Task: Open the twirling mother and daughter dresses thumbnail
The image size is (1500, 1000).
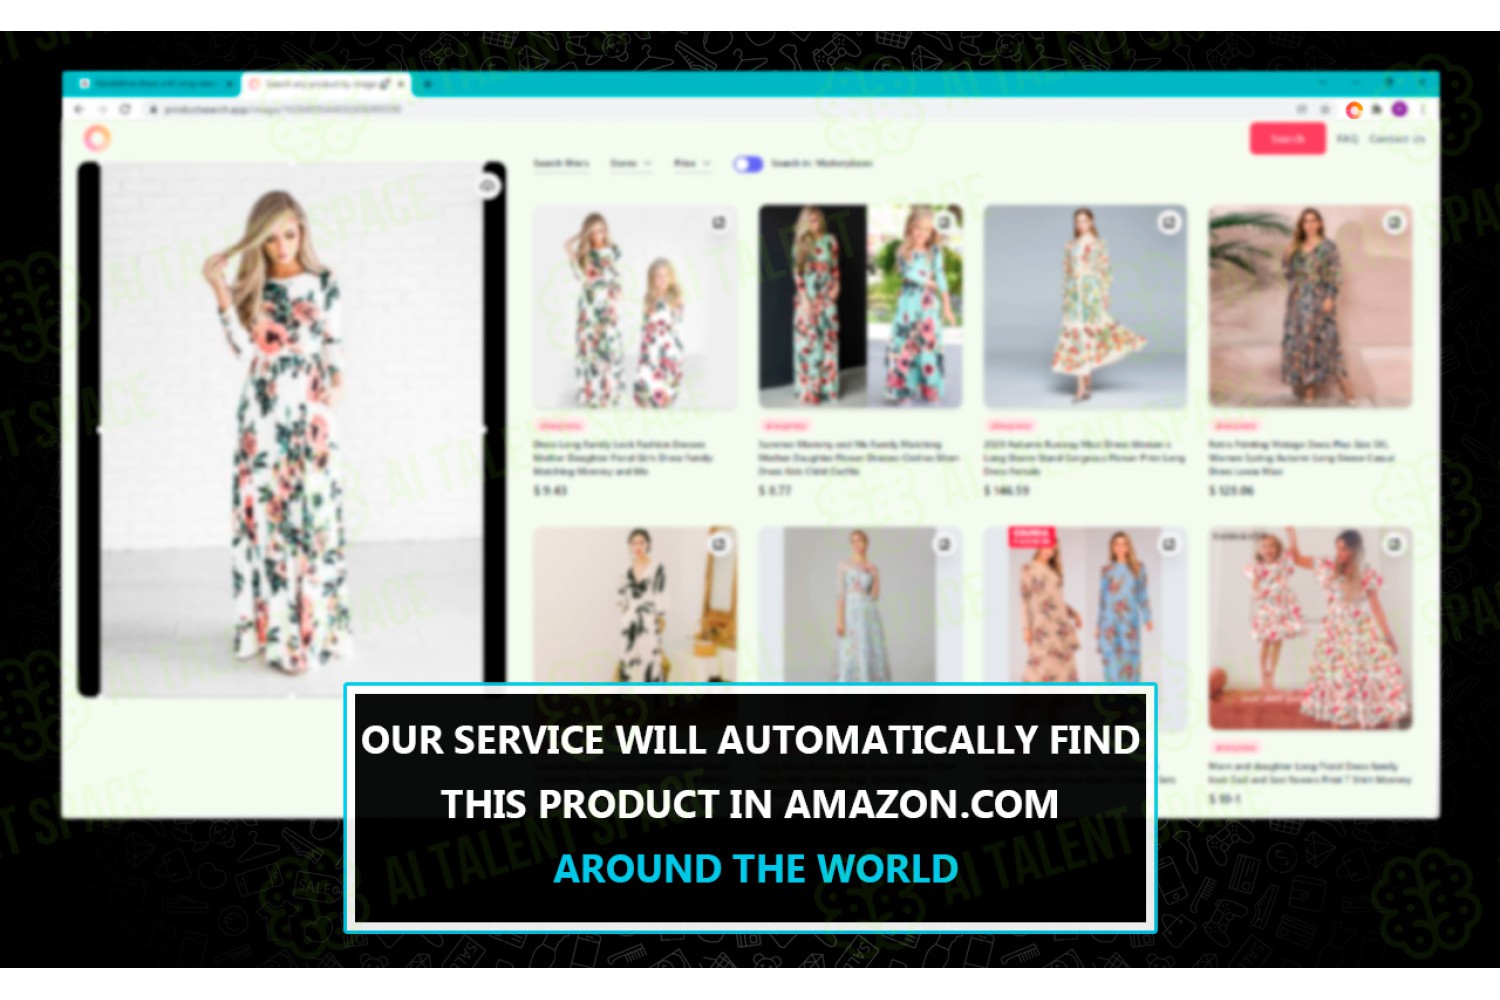Action: pyautogui.click(x=1310, y=629)
